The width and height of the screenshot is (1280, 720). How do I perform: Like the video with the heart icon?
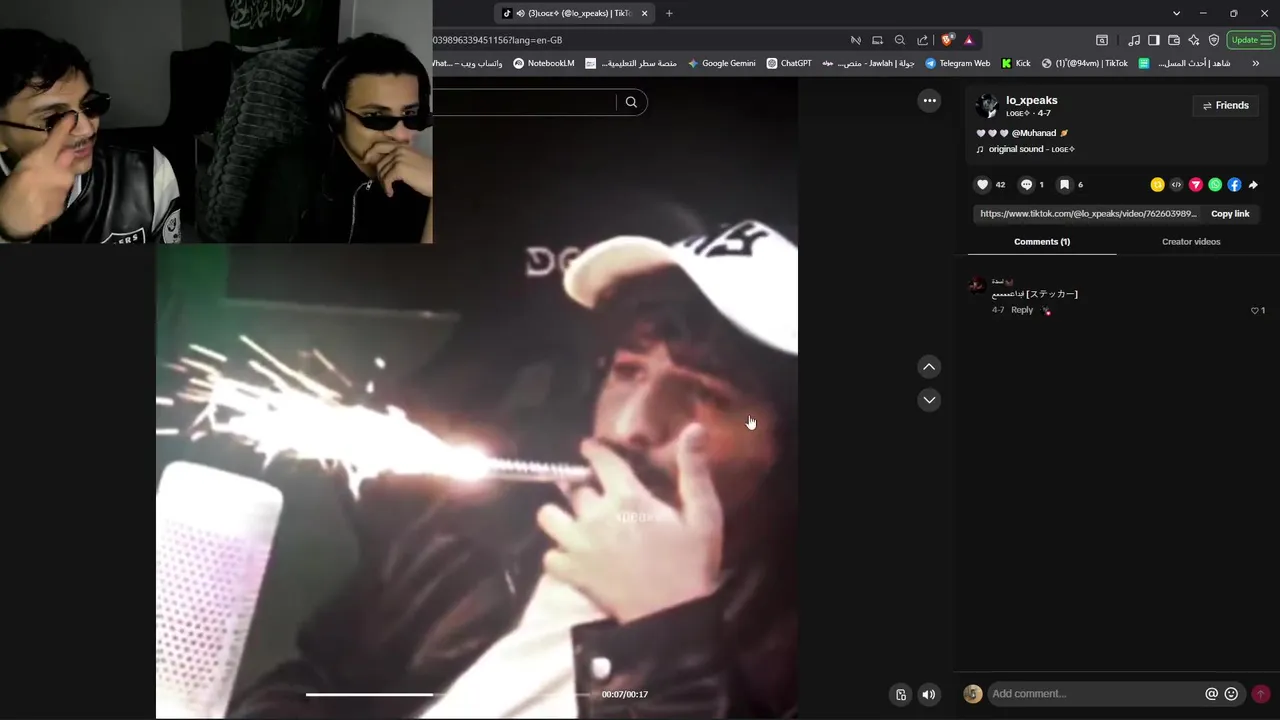982,185
